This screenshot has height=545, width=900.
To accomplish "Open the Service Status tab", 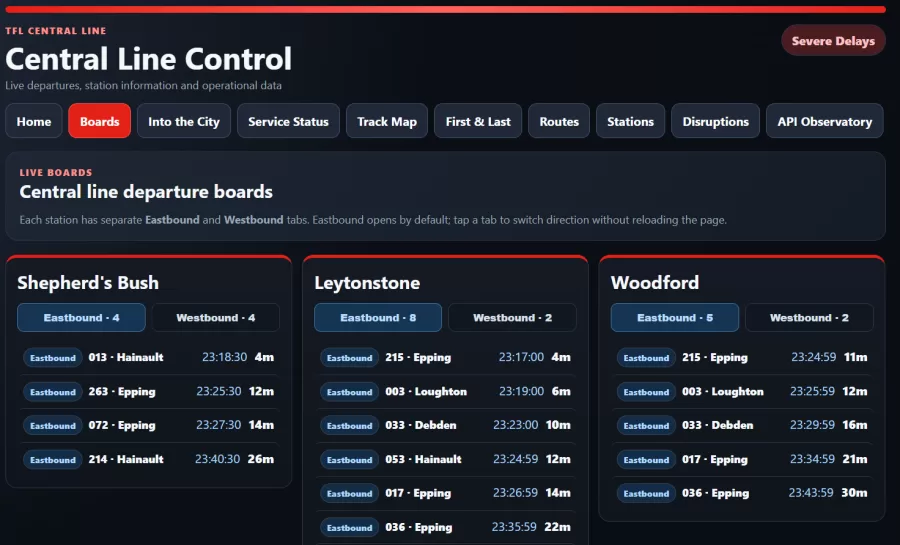I will tap(288, 121).
